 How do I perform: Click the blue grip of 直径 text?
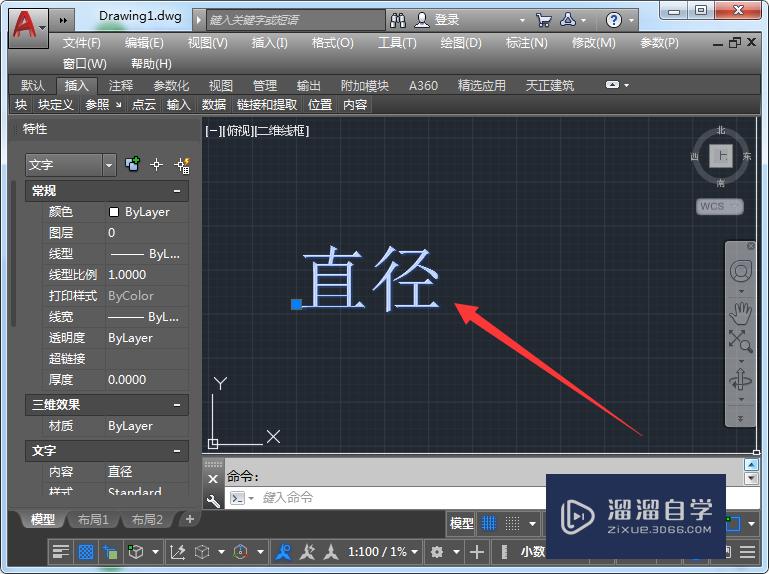pos(296,305)
